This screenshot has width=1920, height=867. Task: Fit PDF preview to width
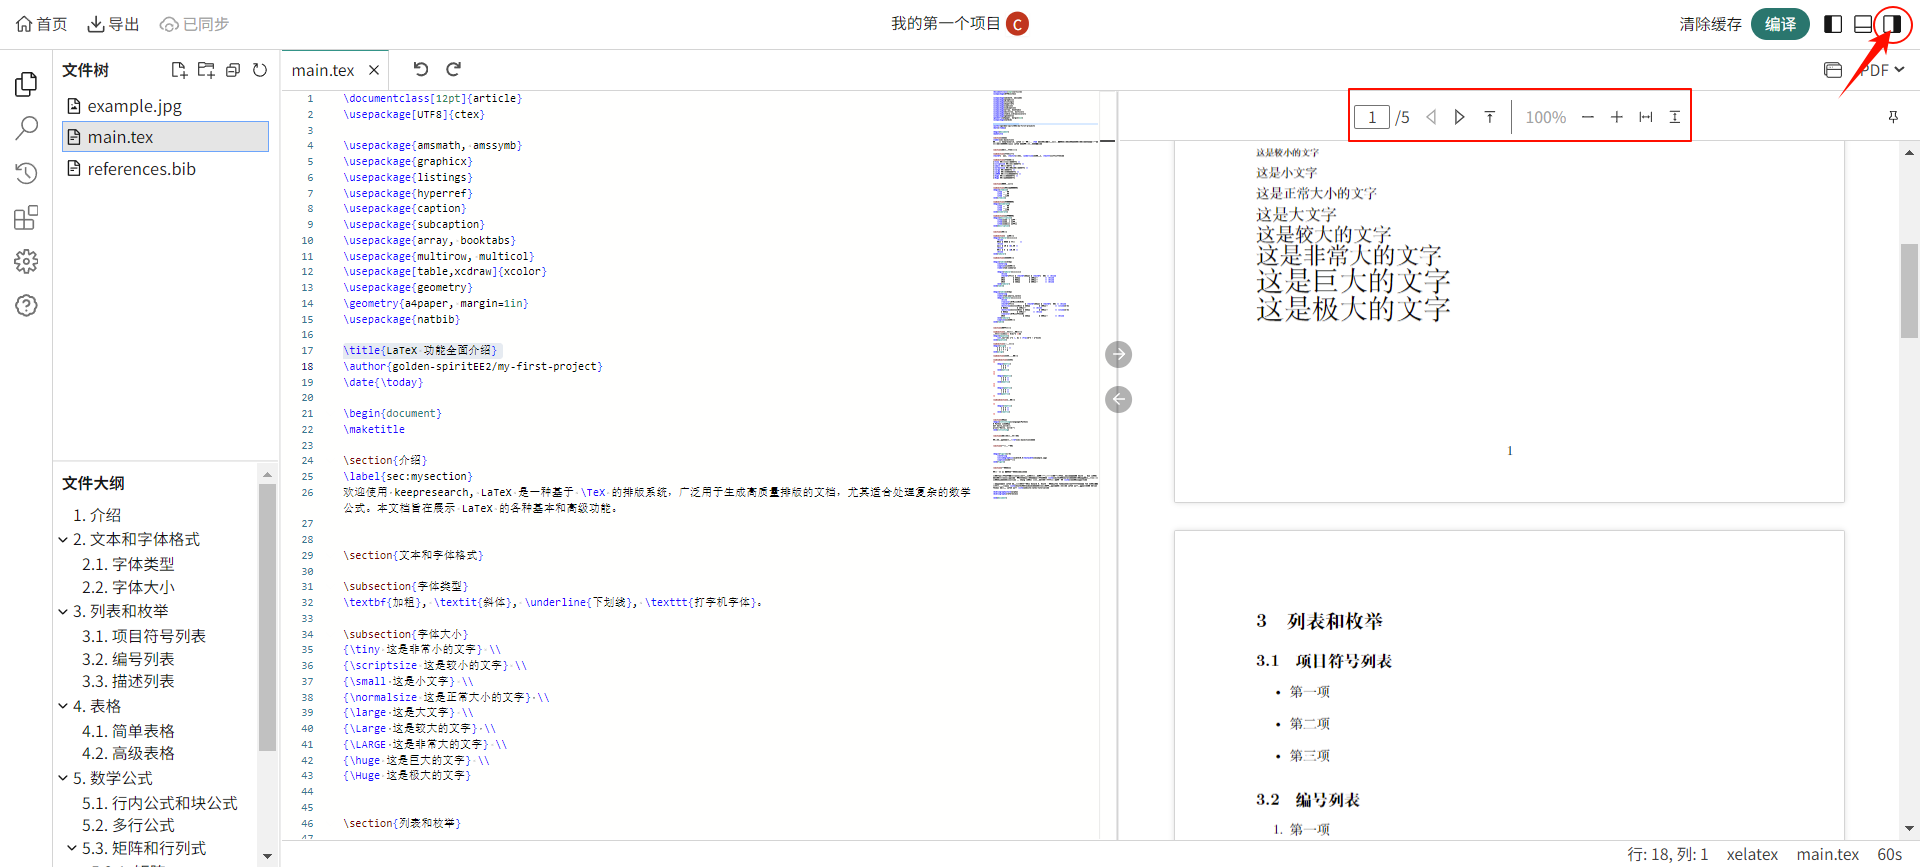(x=1646, y=117)
